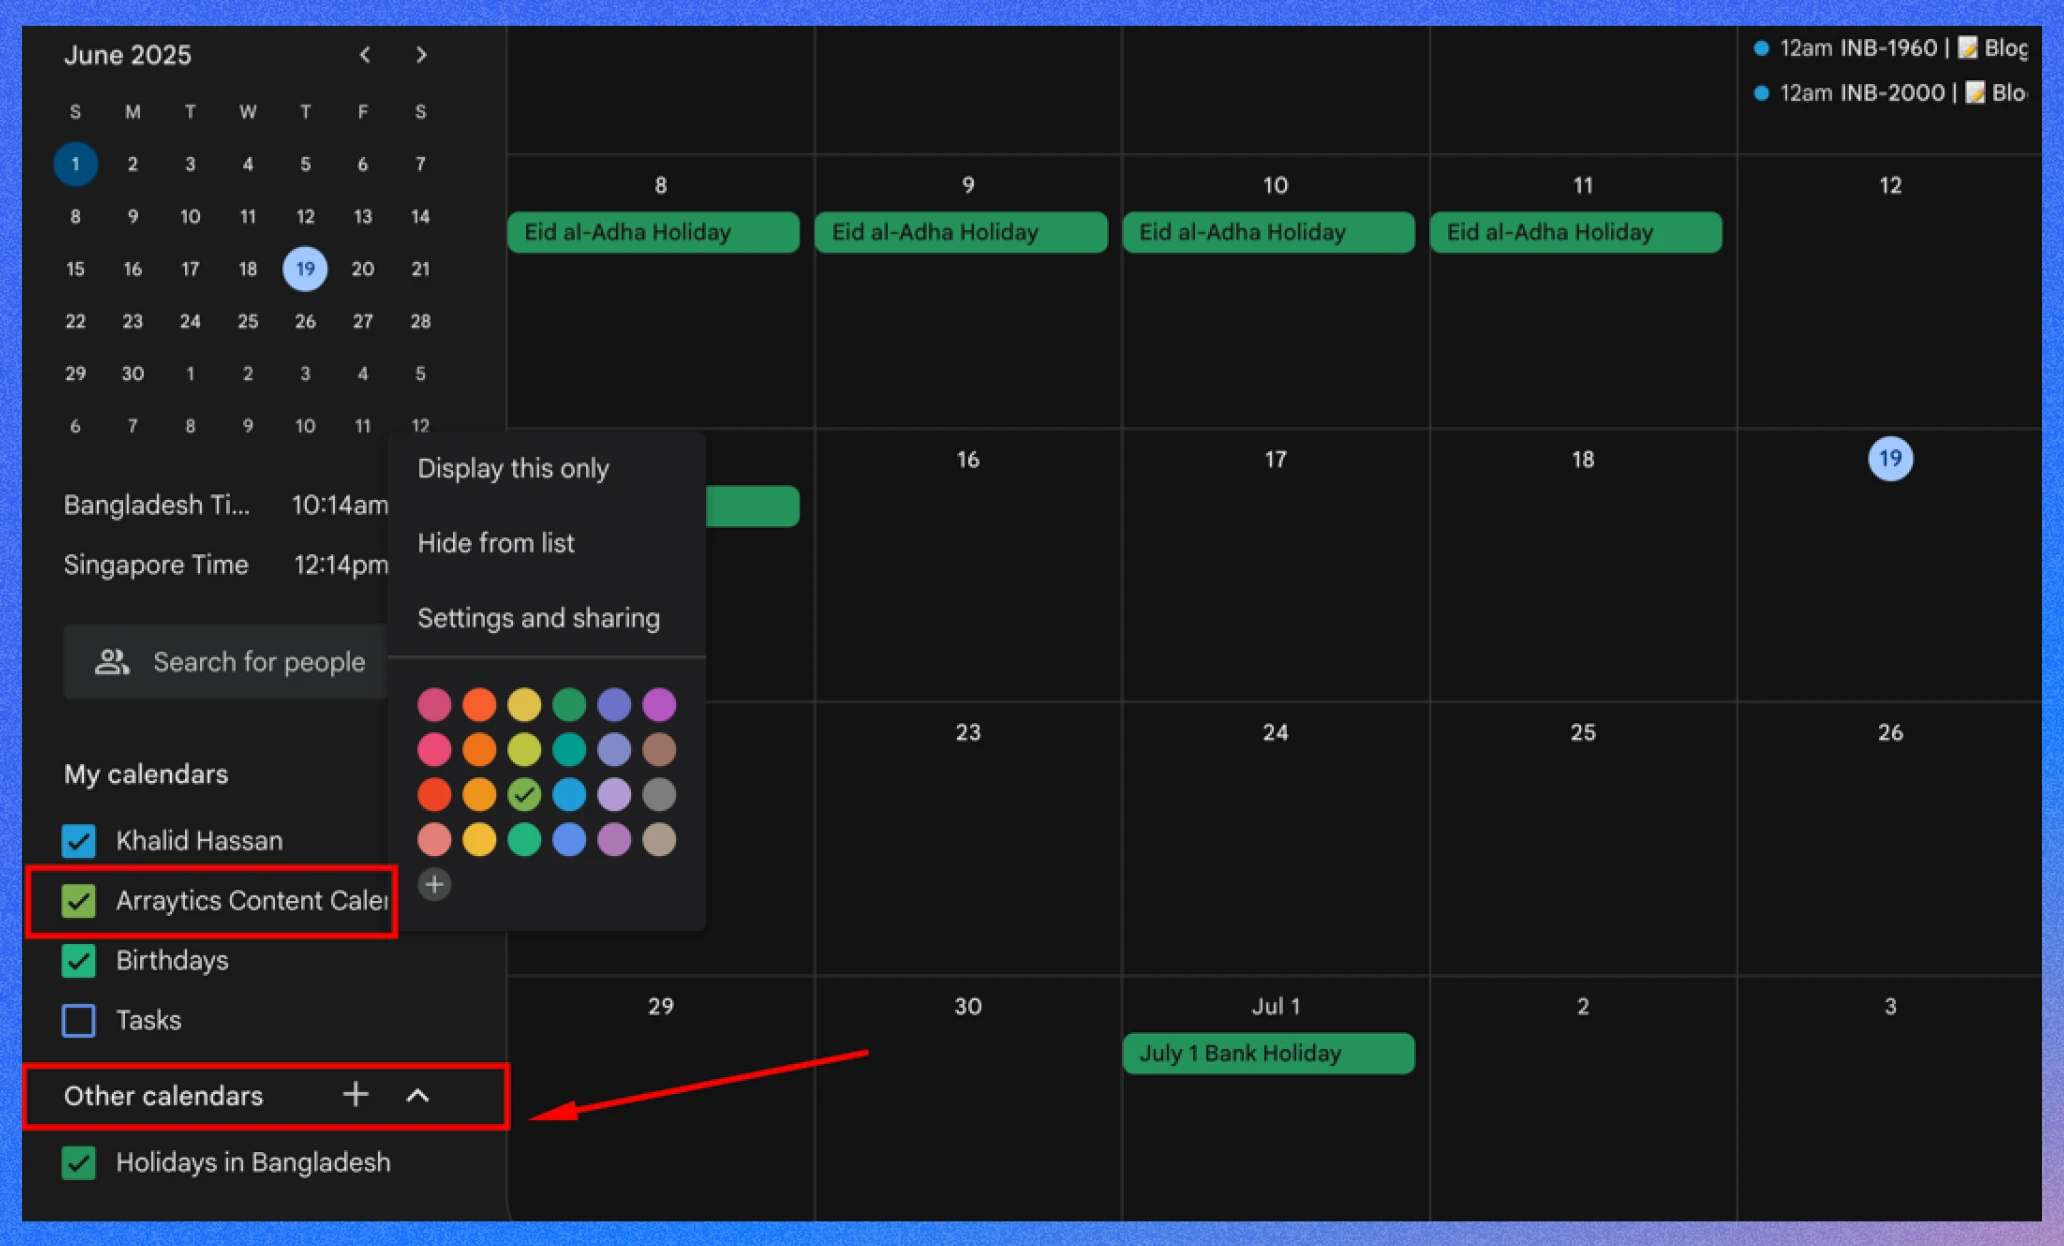The image size is (2064, 1246).
Task: Click the Other calendars label
Action: pos(163,1096)
